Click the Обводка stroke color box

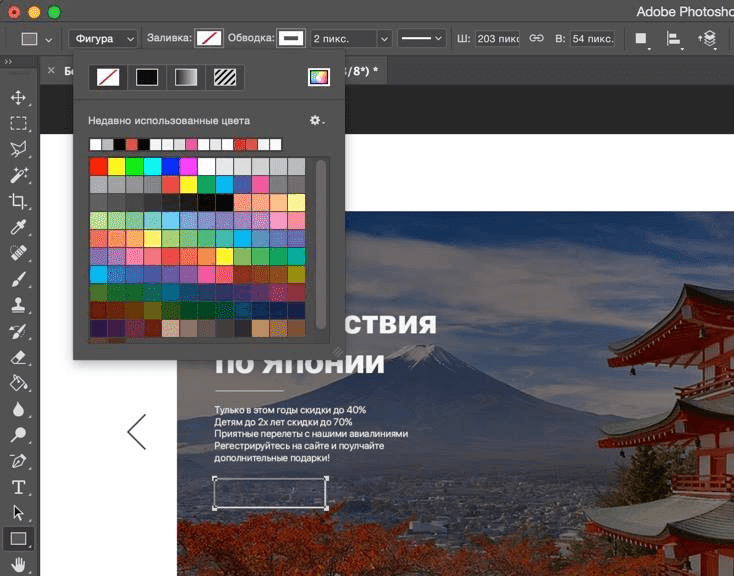pyautogui.click(x=291, y=38)
